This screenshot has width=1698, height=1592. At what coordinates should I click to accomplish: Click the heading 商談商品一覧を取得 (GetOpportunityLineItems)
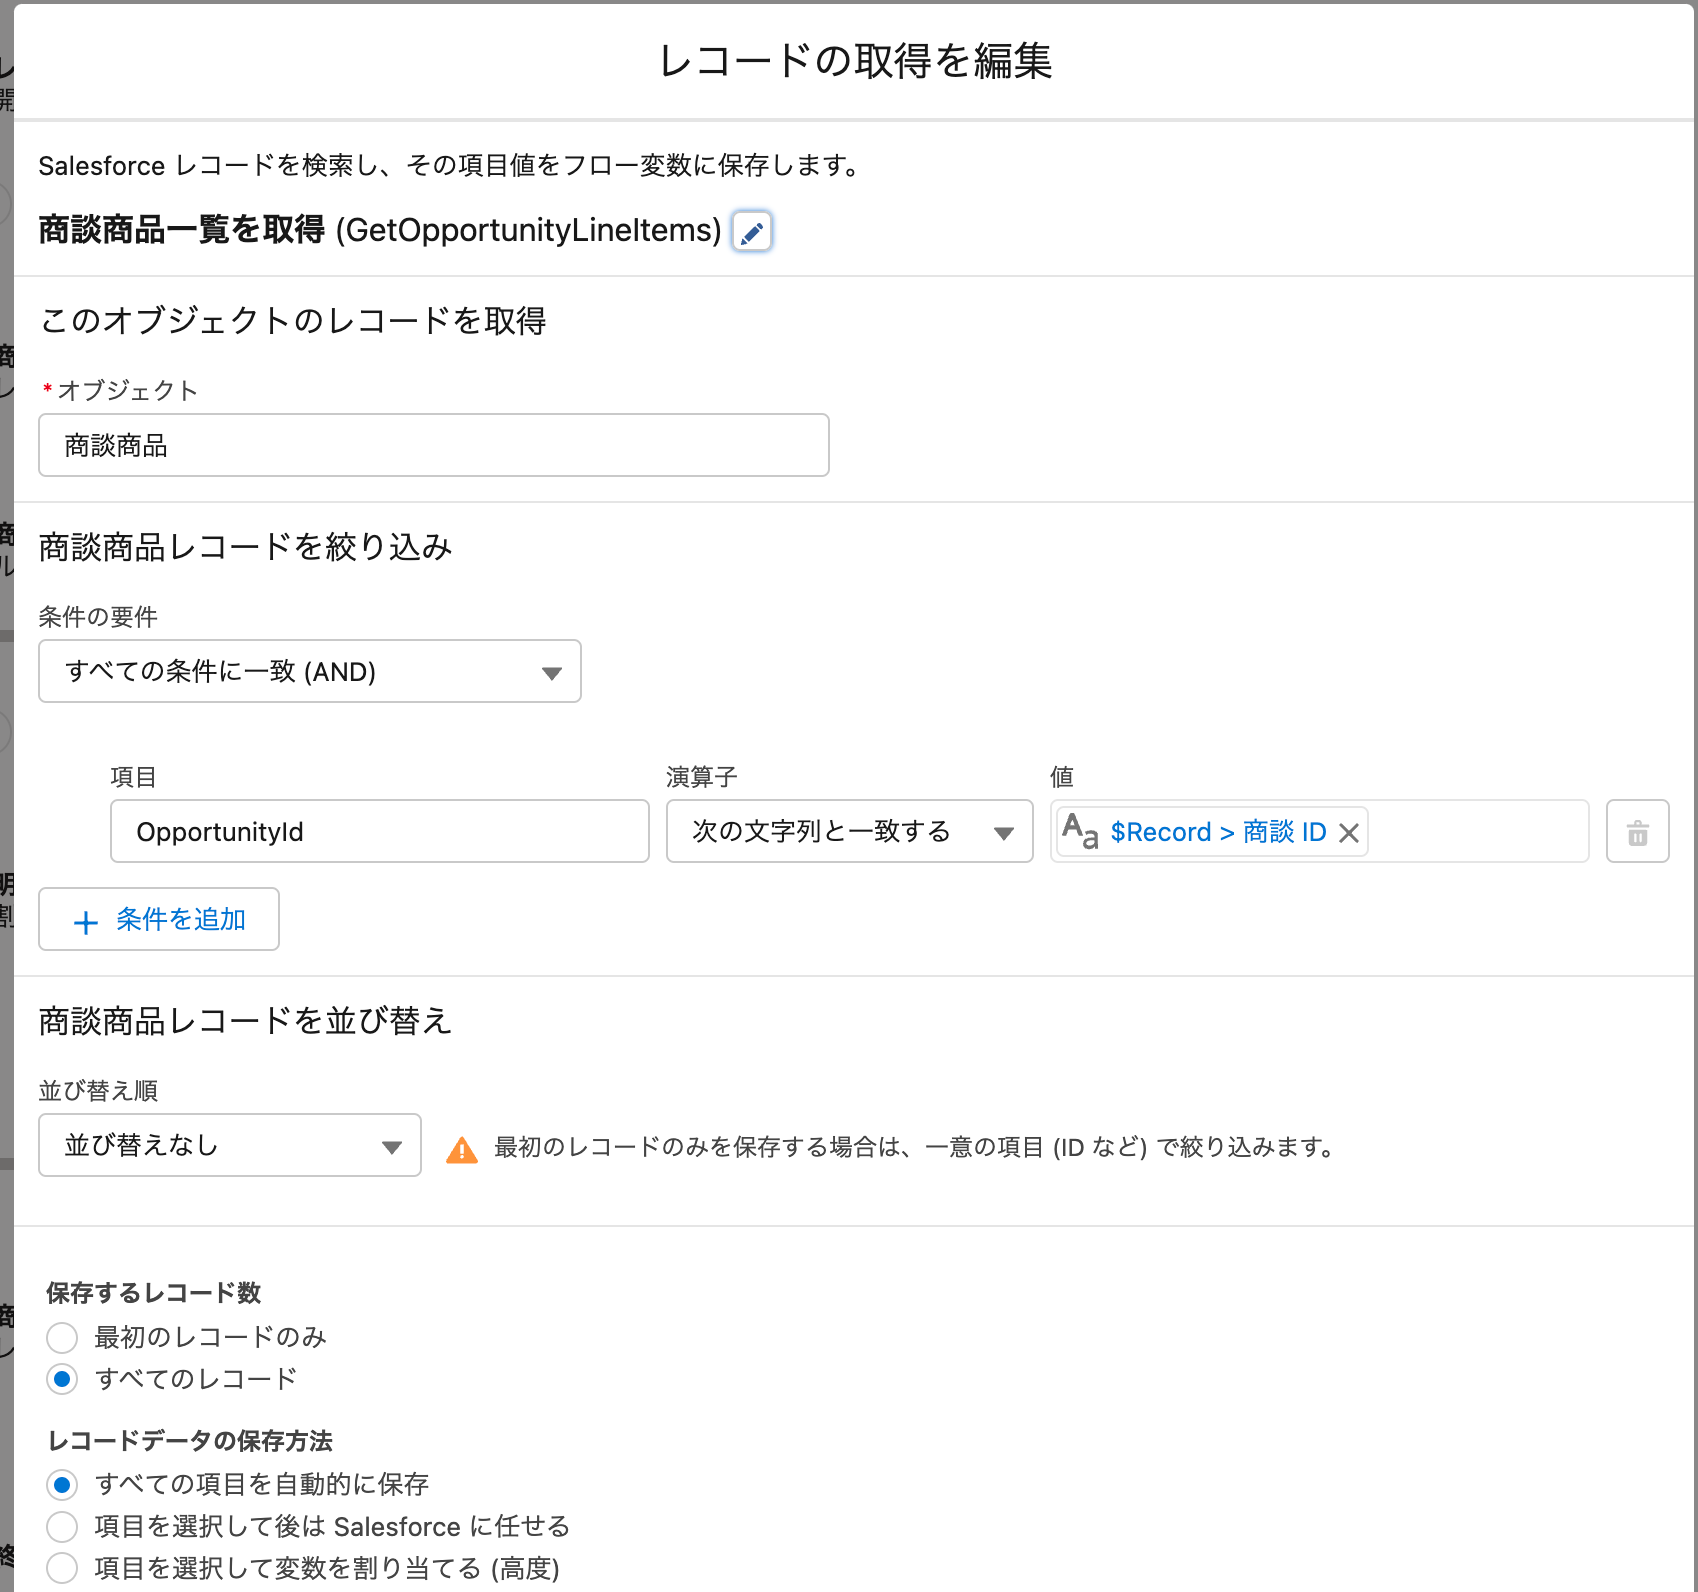point(380,230)
